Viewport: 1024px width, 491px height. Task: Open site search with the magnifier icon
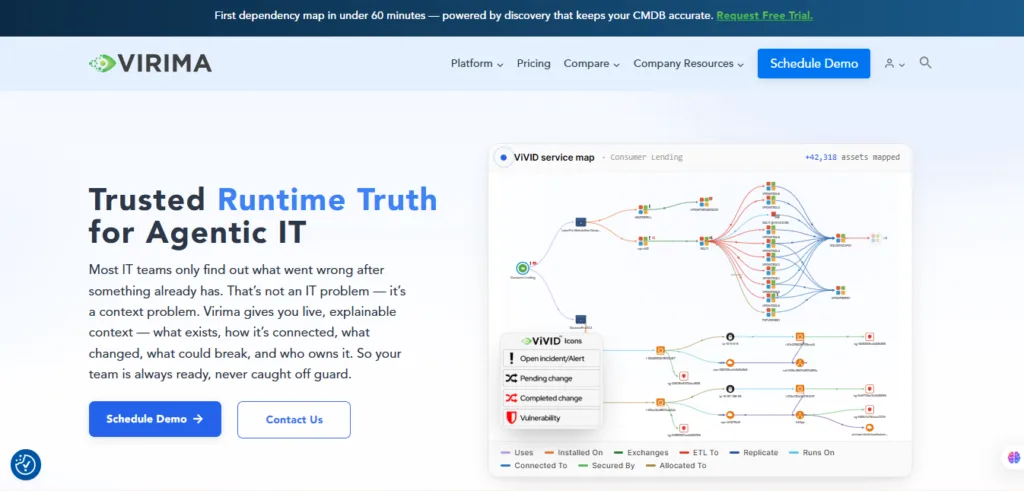pos(925,63)
